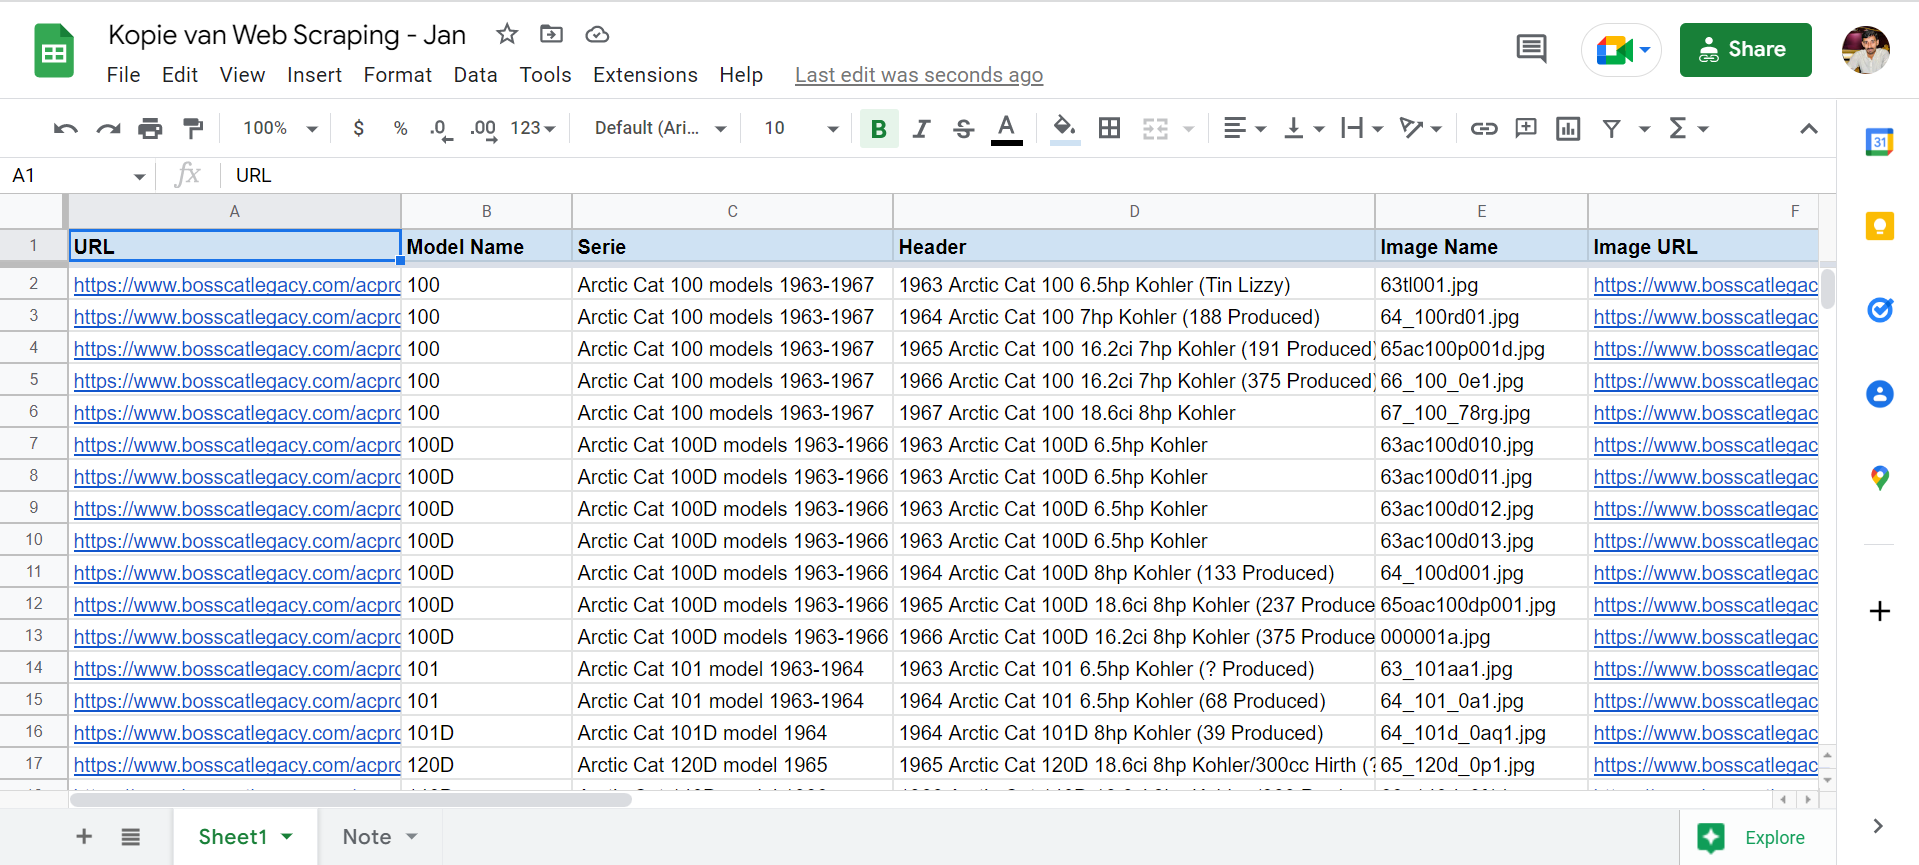Insert a comment

tap(1526, 128)
